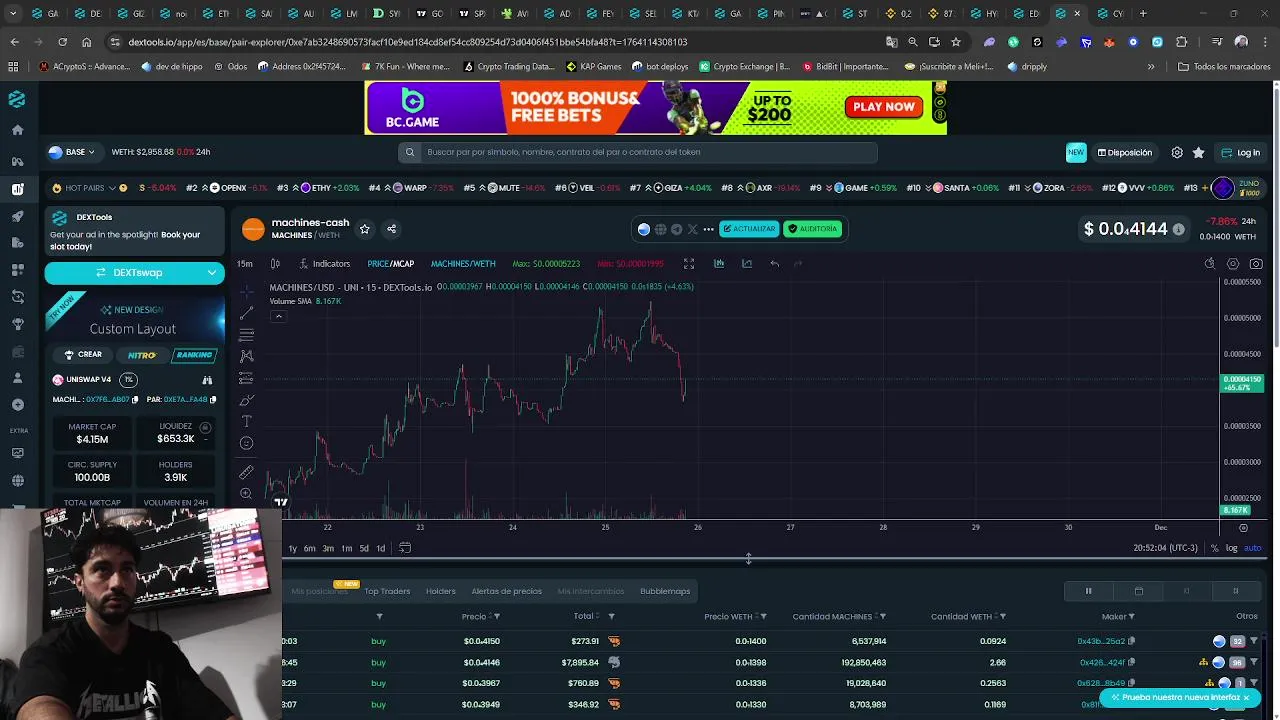The width and height of the screenshot is (1280, 720).
Task: Share the machines-cash pair via share icon
Action: [x=391, y=229]
